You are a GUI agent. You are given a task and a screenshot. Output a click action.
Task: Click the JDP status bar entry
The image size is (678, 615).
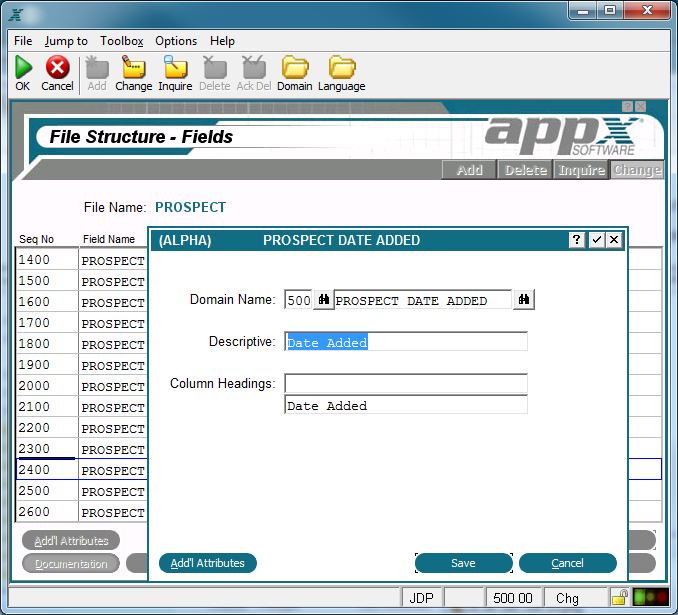421,598
